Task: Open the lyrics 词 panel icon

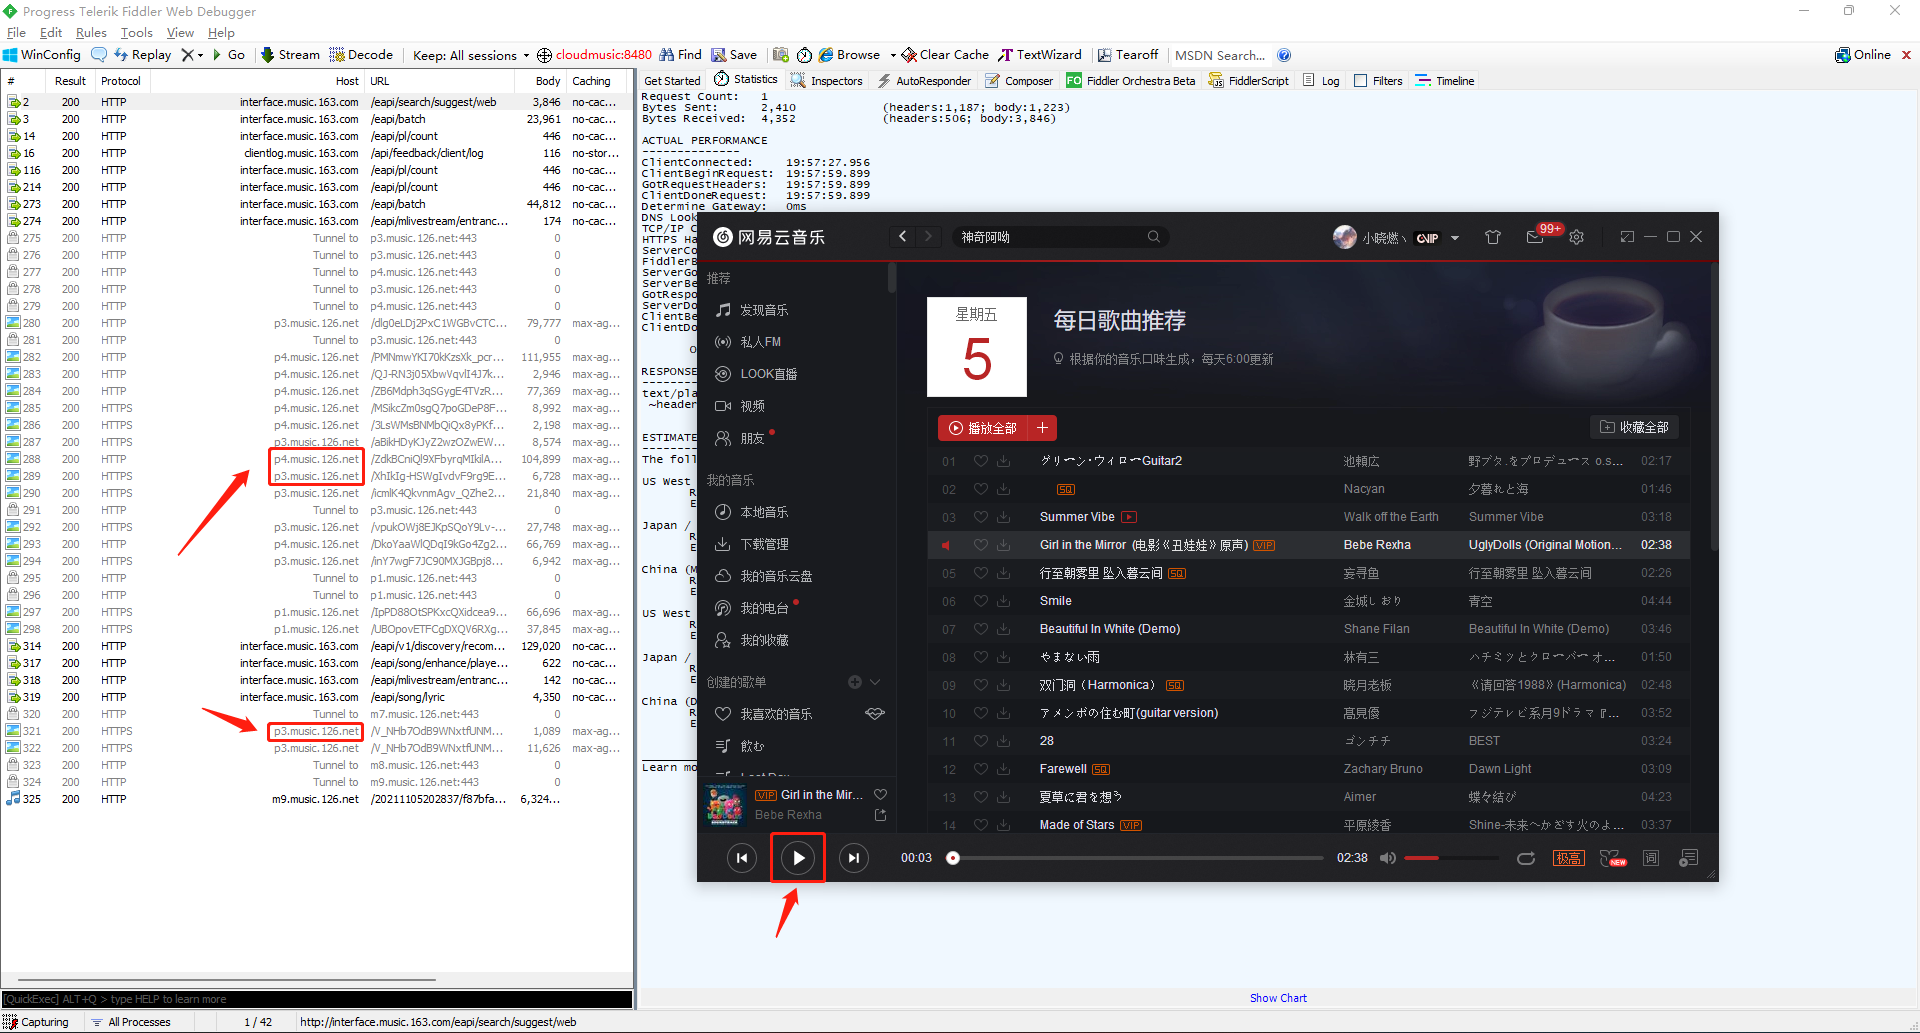Action: point(1651,858)
